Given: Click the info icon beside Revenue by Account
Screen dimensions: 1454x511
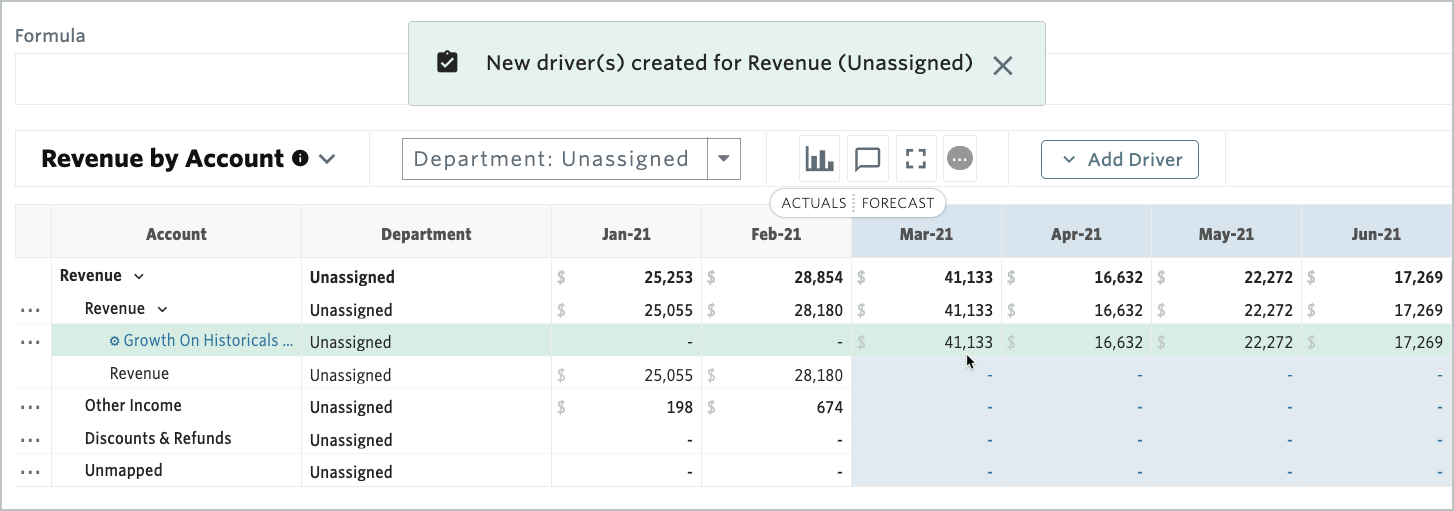Looking at the screenshot, I should point(300,159).
